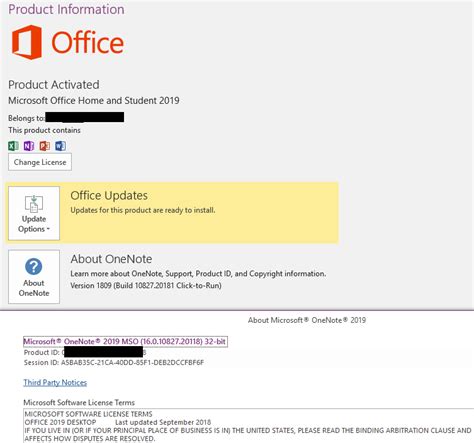The image size is (474, 443).
Task: Click Microsoft Office Home and Student 2019
Action: 94,100
